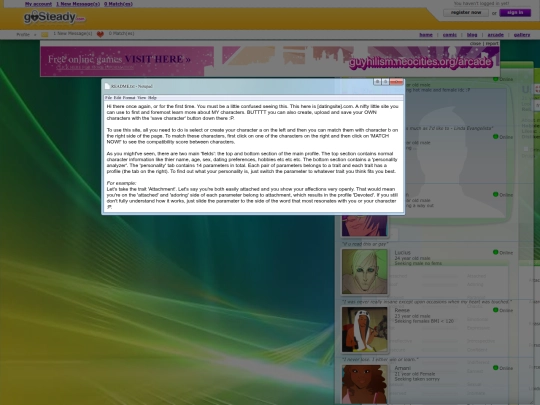Image resolution: width=540 pixels, height=405 pixels.
Task: Click the 'My account' link at top
Action: (38, 4)
